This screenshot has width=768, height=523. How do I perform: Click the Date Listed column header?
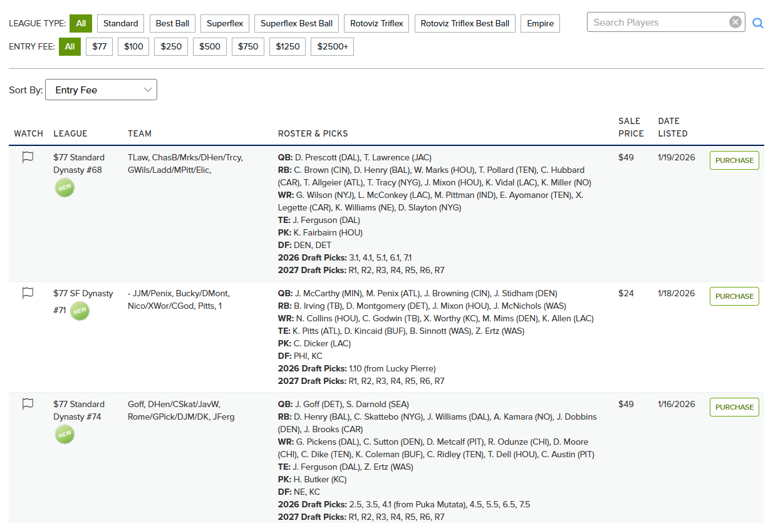[x=672, y=127]
